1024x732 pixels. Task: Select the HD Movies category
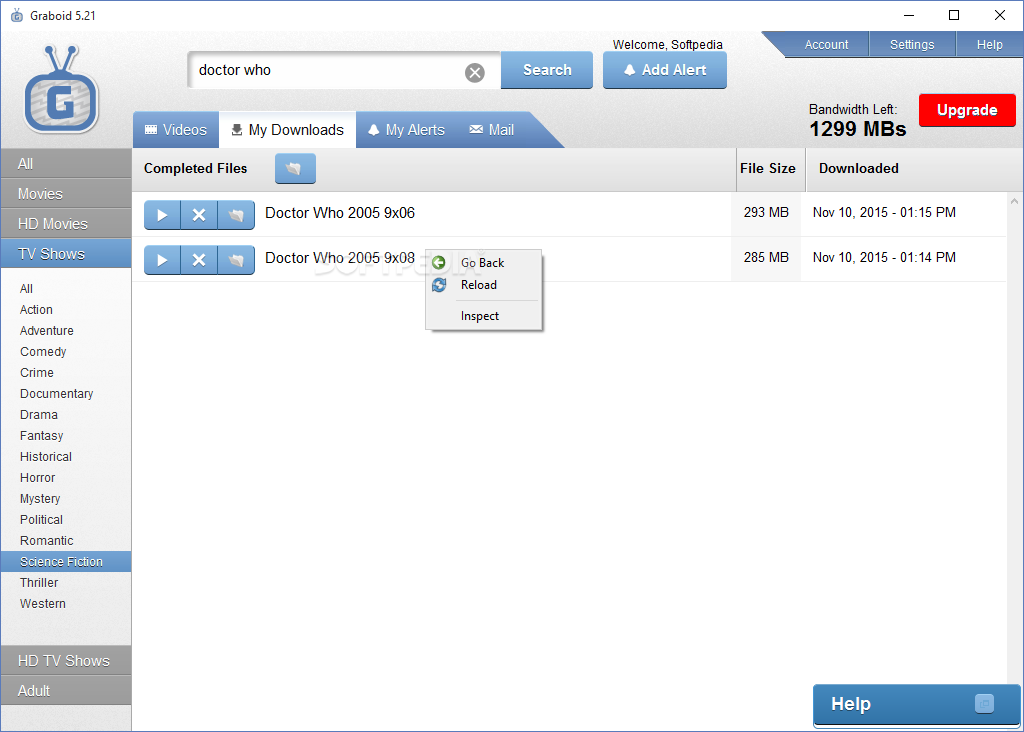coord(66,224)
